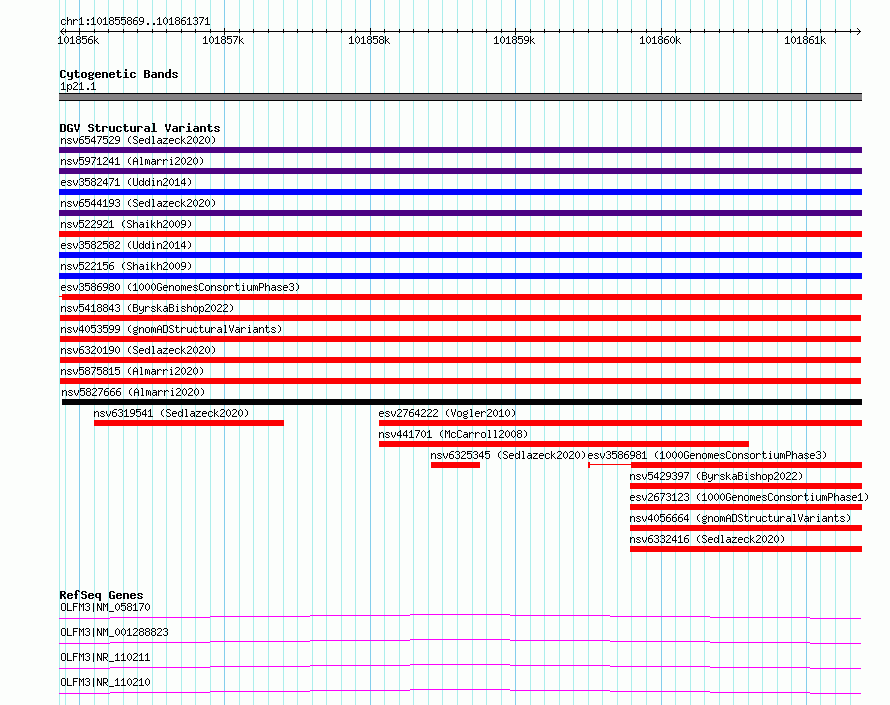
Task: Open the esv3582471 (Uddin2014) variant label
Action: pos(126,182)
